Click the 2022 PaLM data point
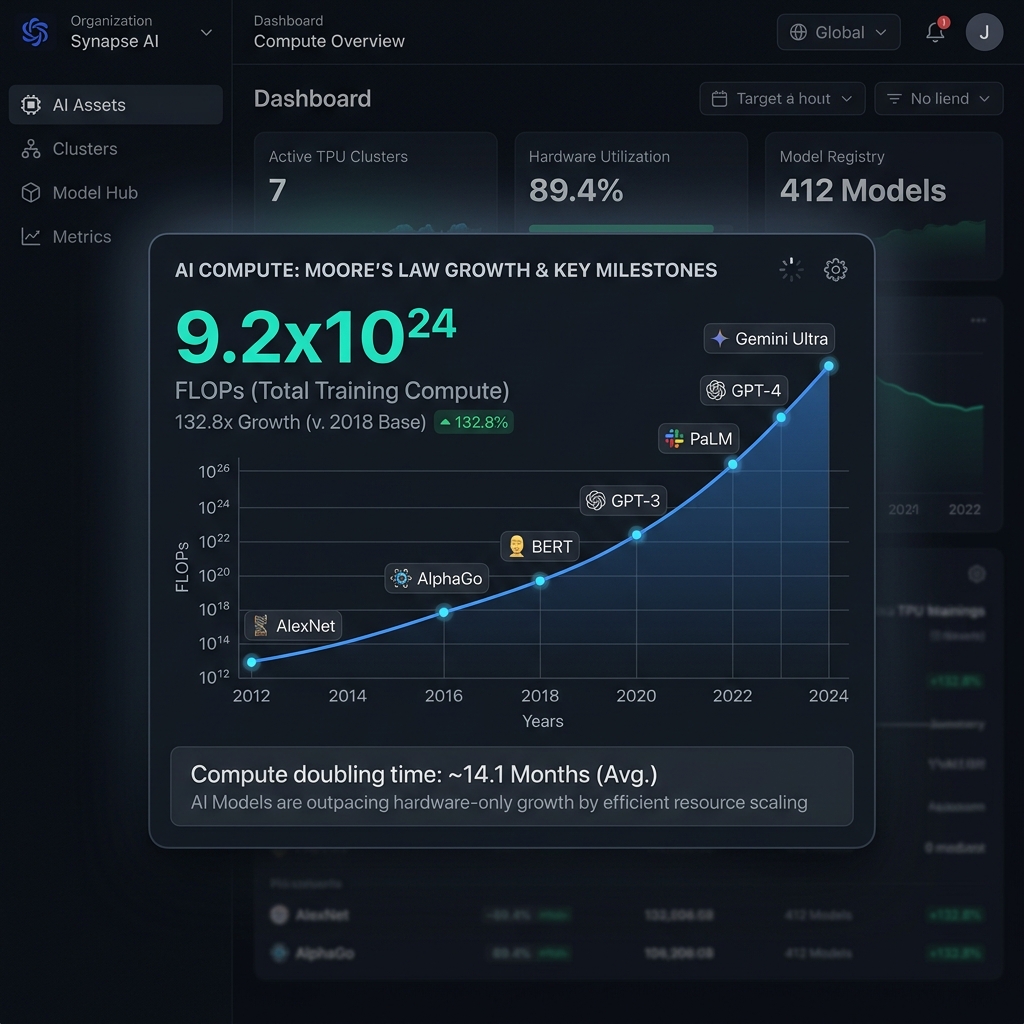Viewport: 1024px width, 1024px height. tap(733, 464)
